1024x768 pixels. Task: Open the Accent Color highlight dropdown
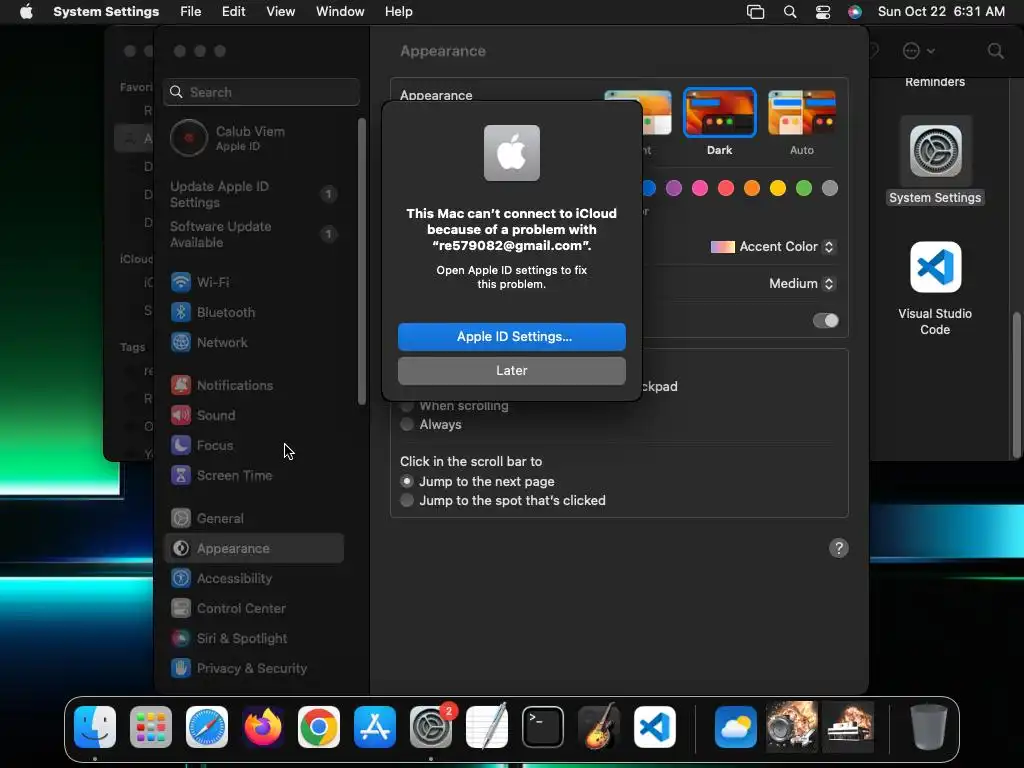(773, 247)
